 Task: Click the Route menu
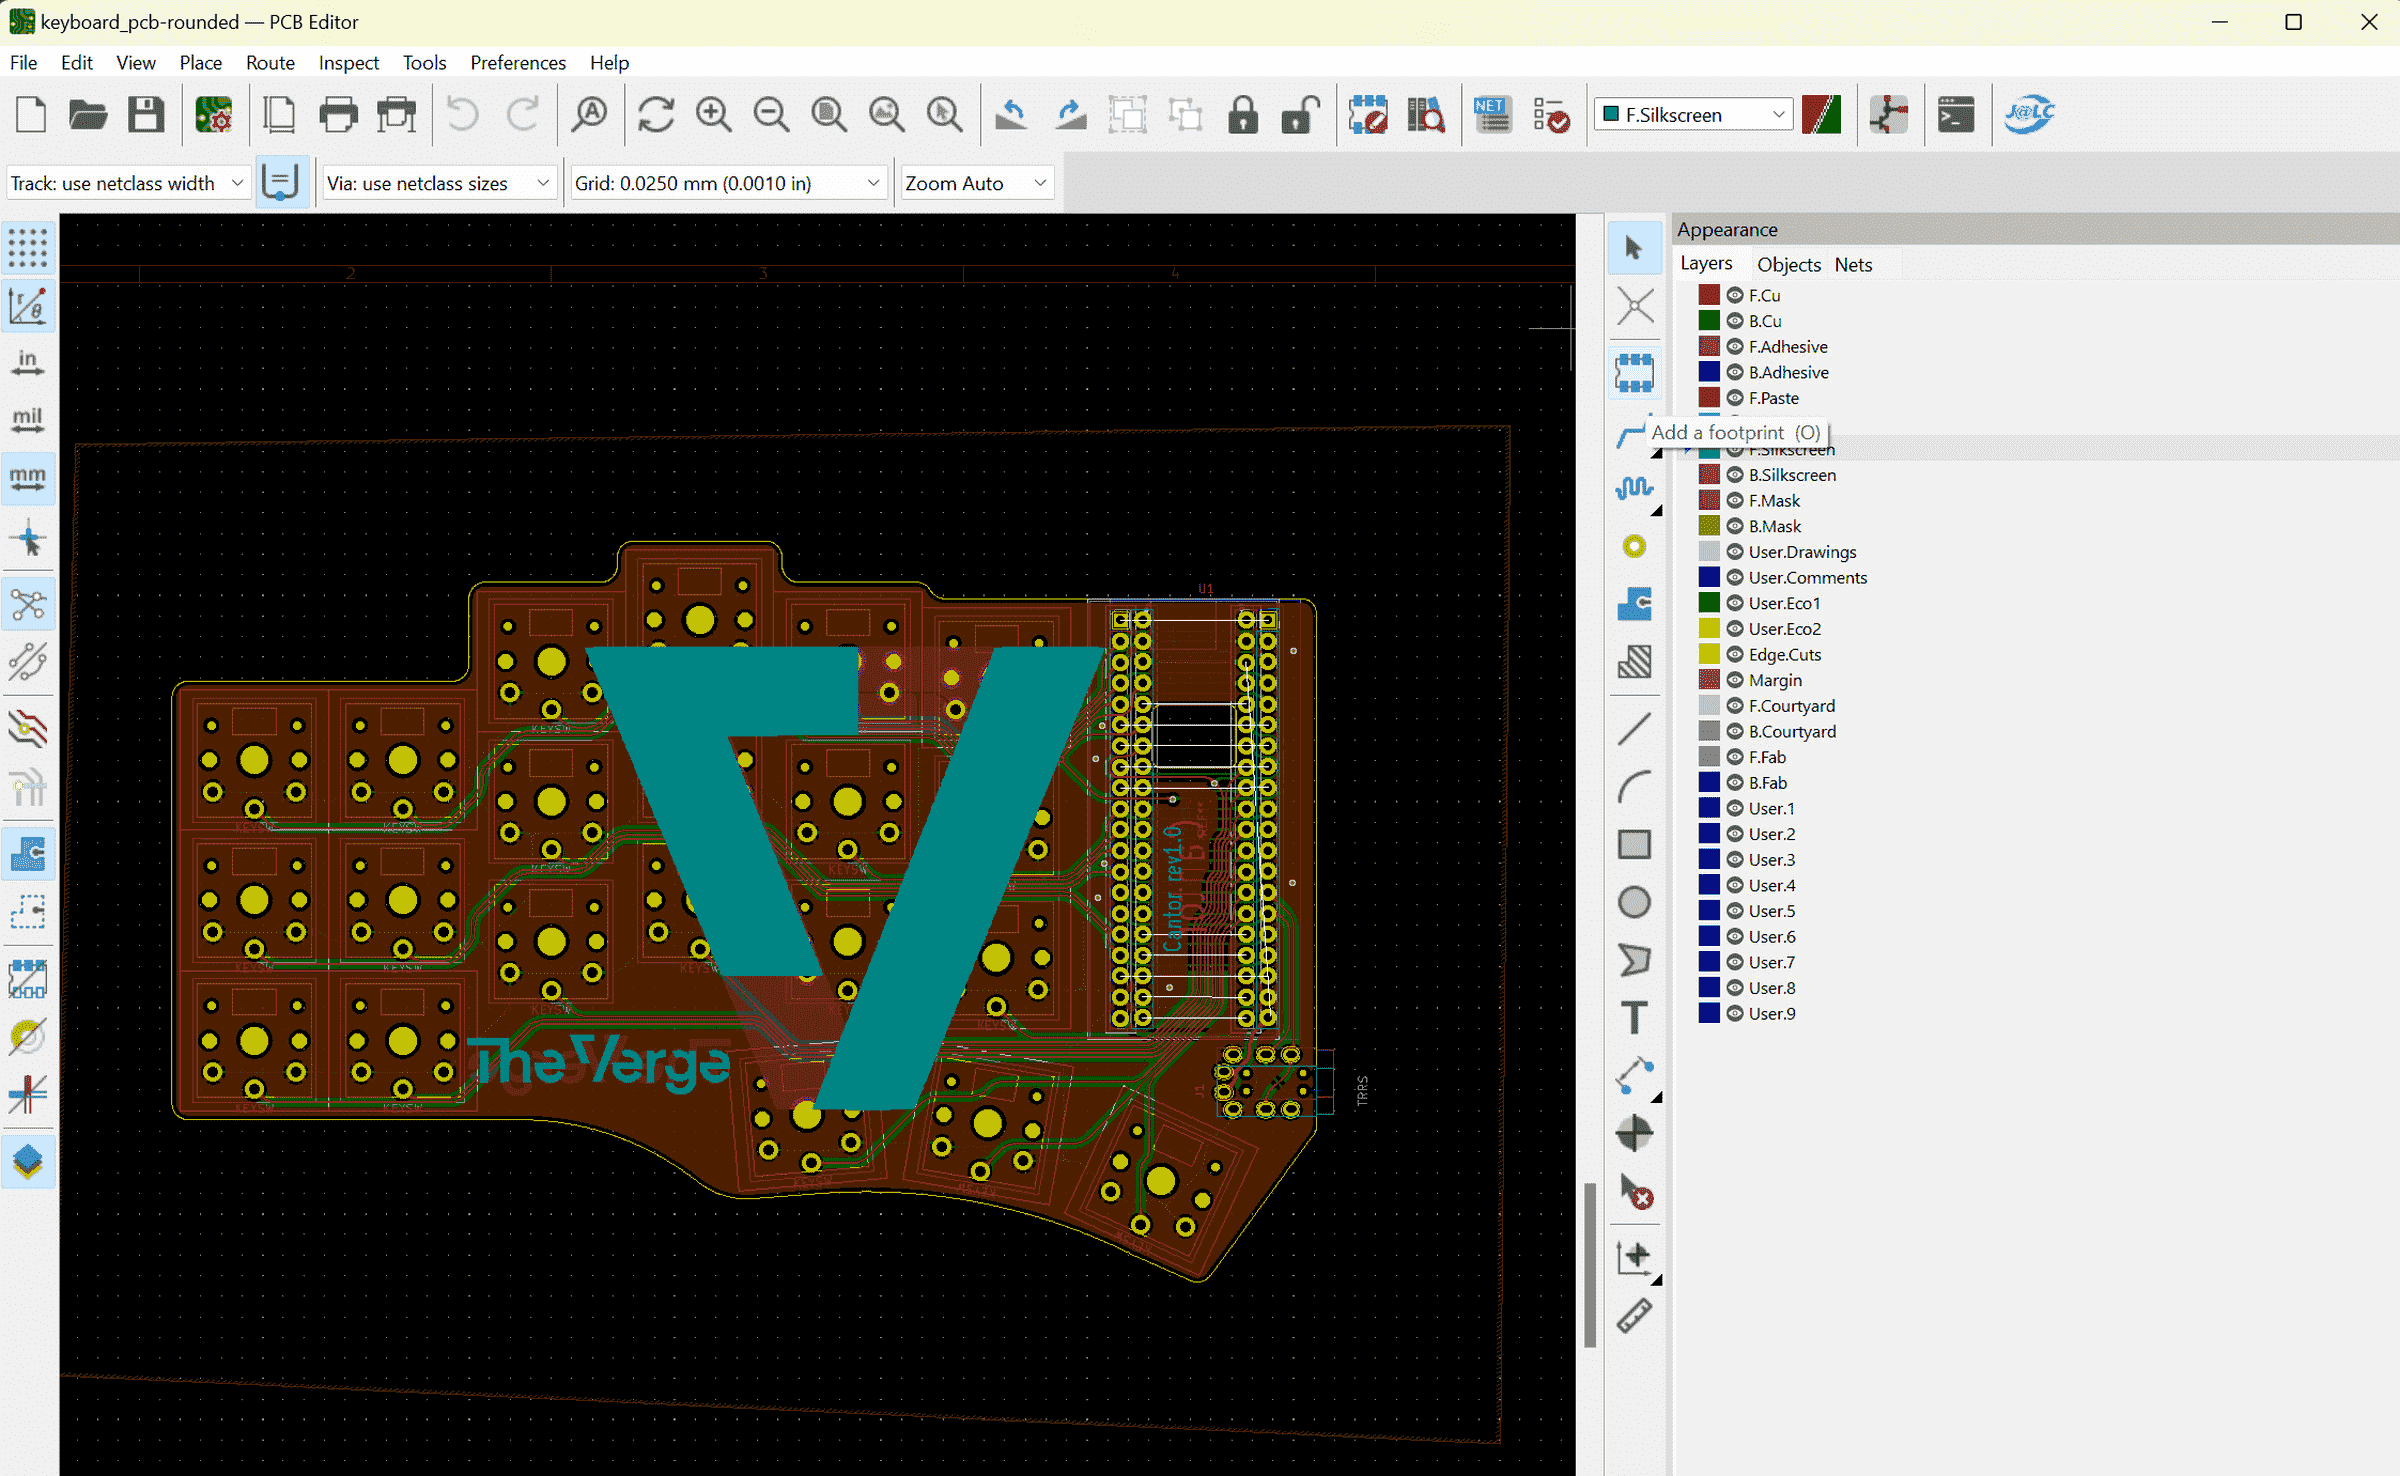click(x=267, y=63)
